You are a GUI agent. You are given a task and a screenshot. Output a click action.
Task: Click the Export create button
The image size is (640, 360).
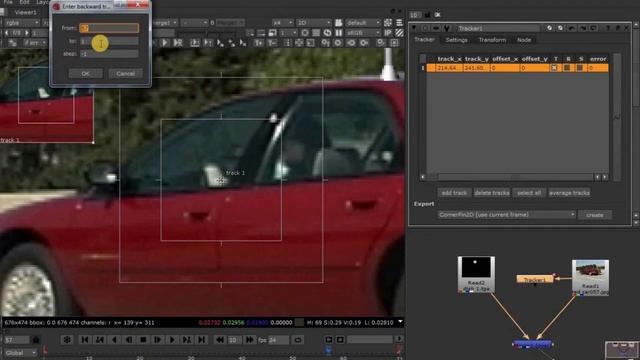[595, 215]
